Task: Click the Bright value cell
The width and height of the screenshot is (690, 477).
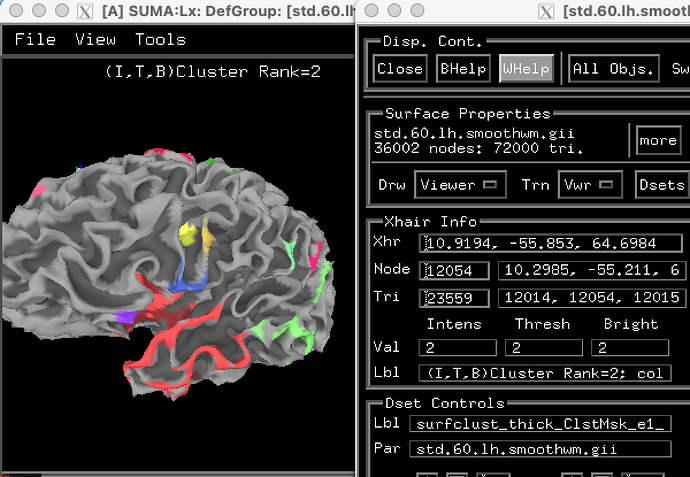Action: coord(630,348)
